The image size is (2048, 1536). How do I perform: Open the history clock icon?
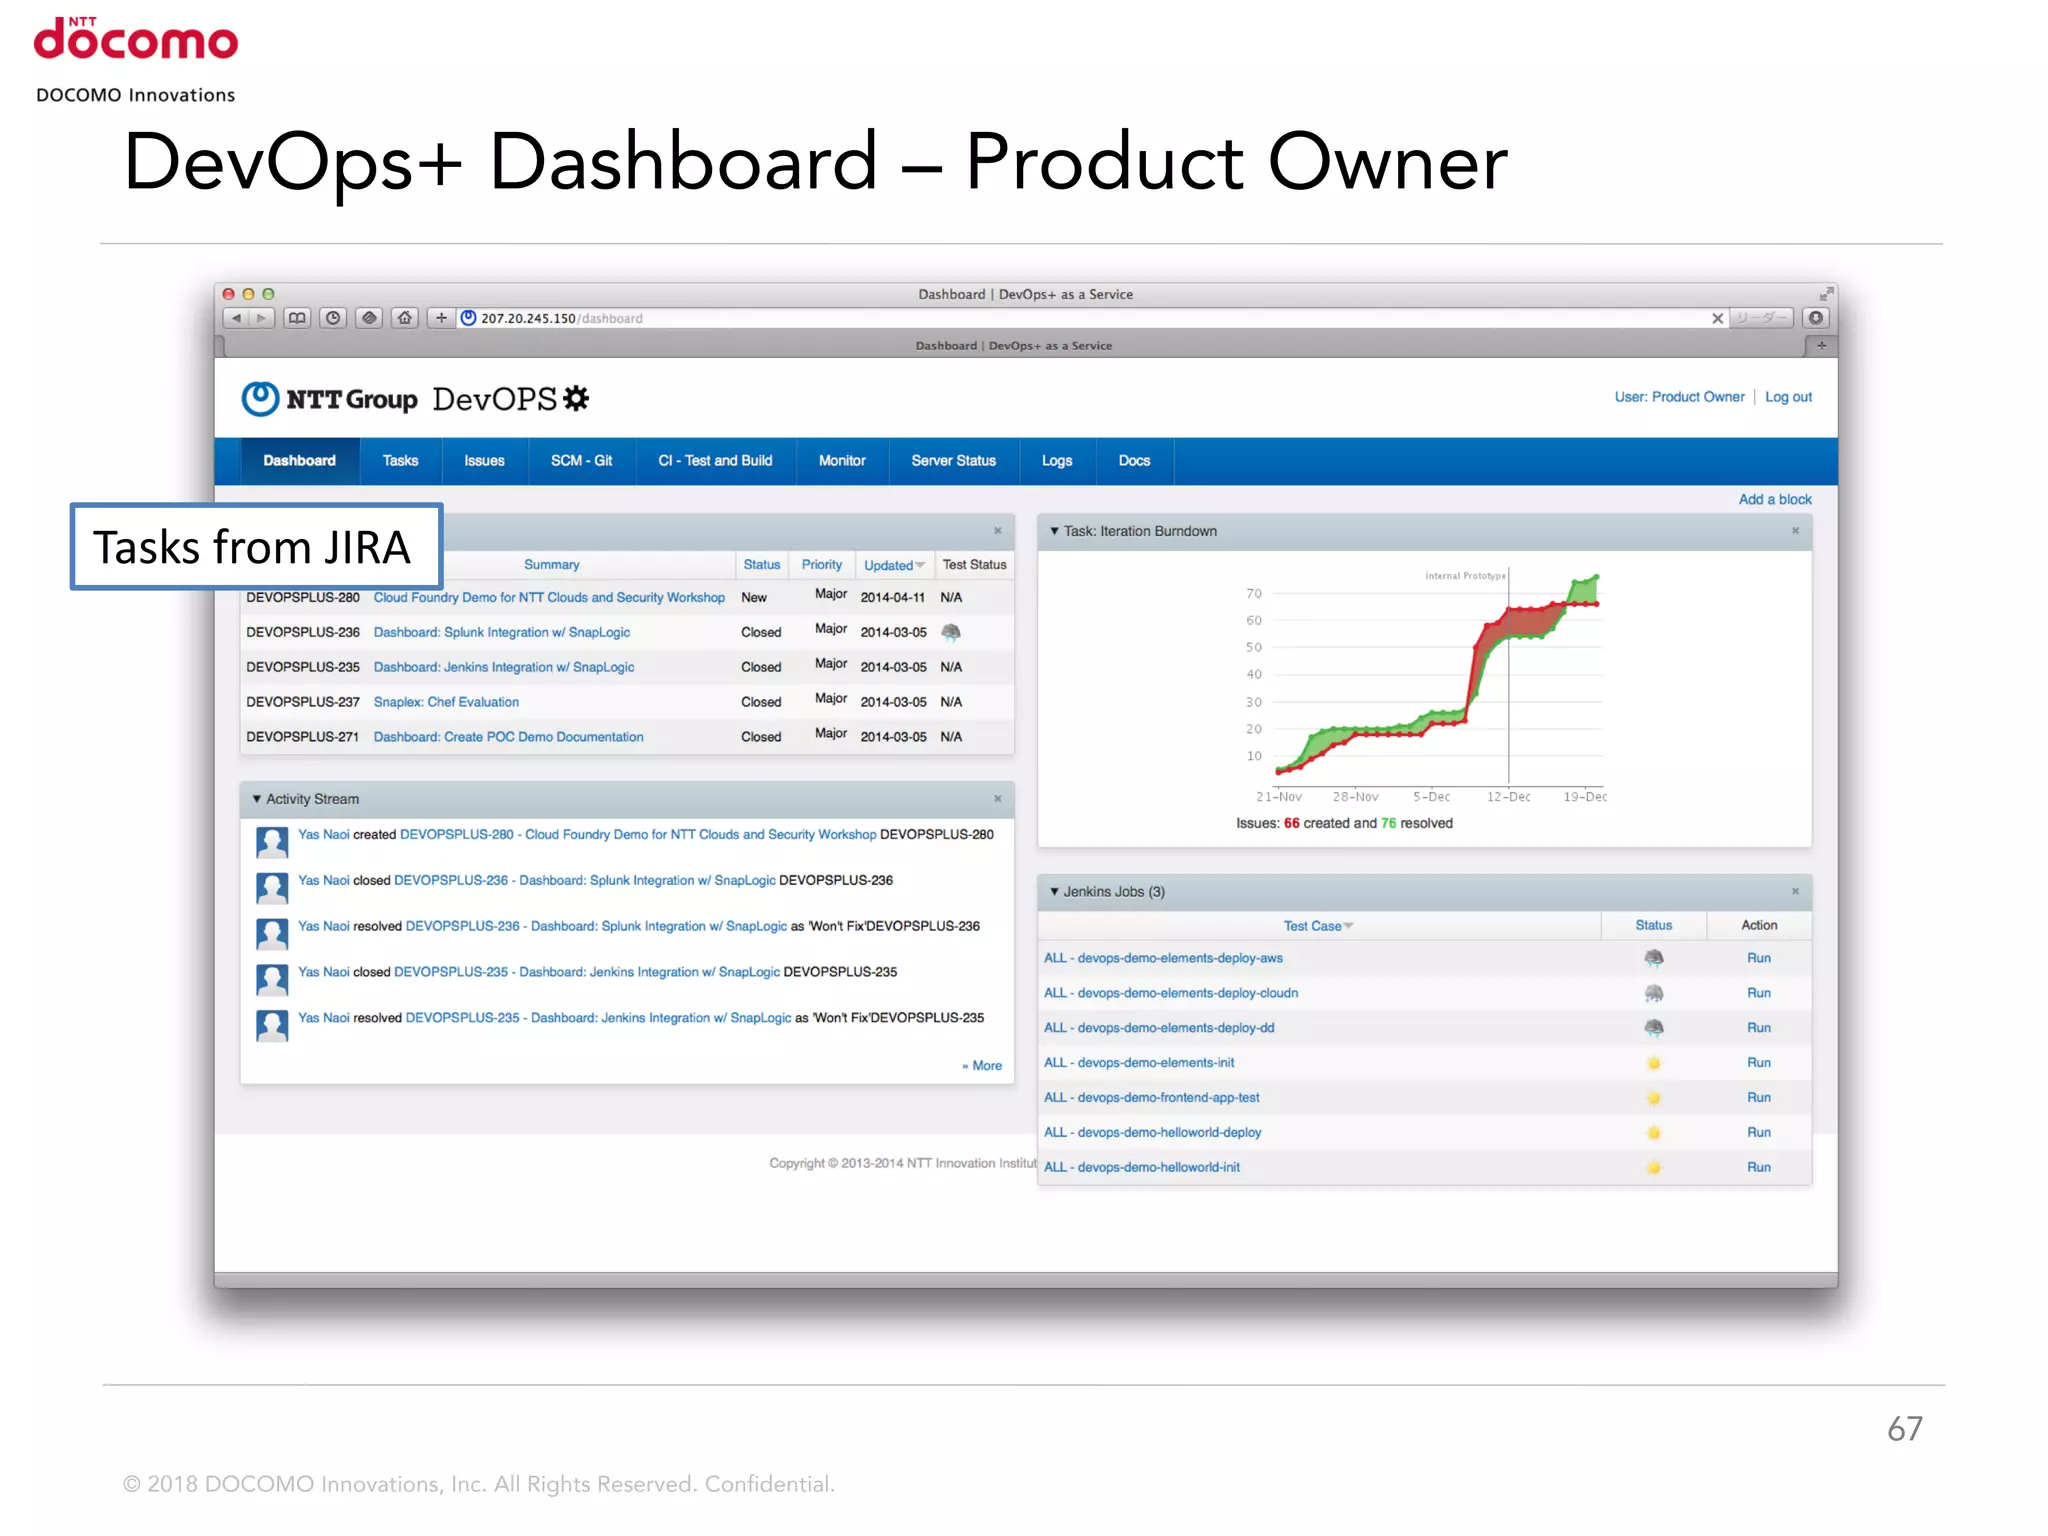(333, 318)
